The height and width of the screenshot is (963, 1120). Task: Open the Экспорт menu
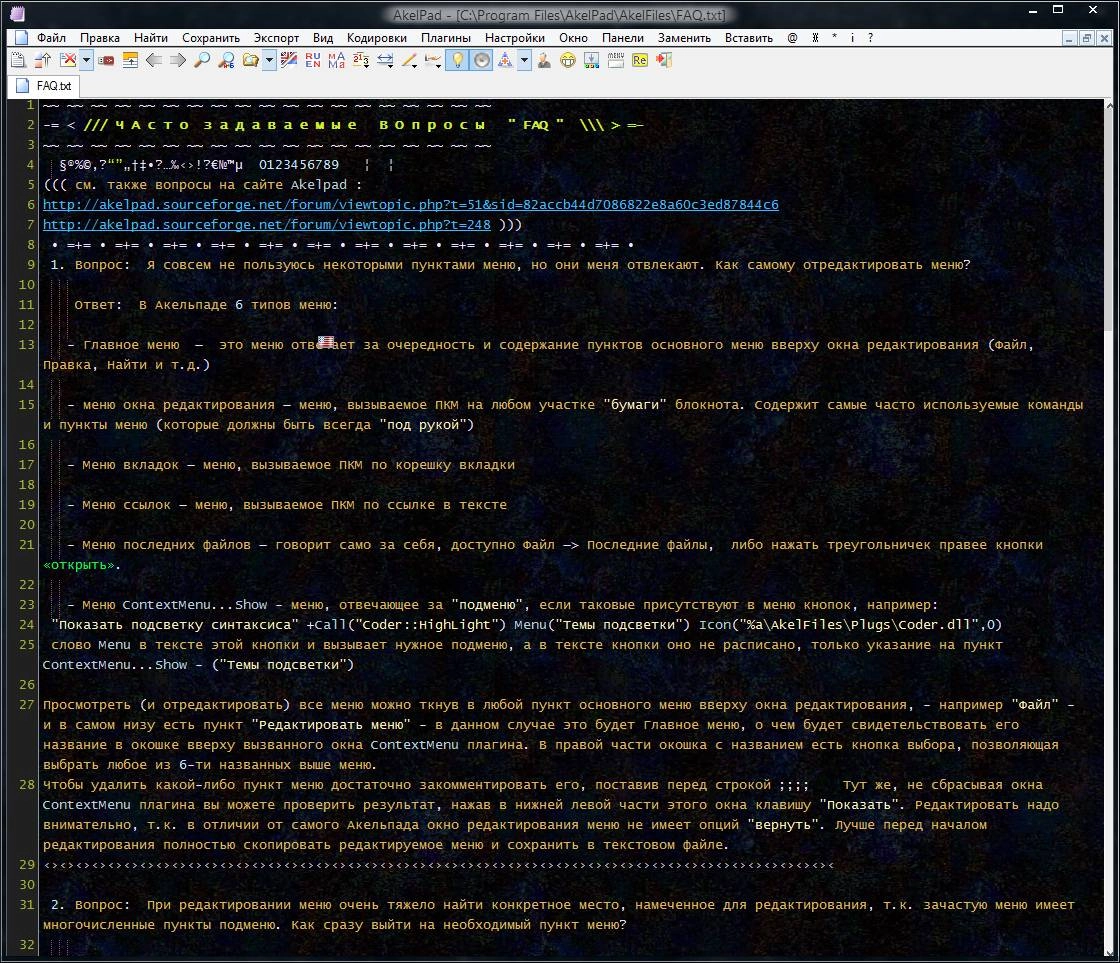[x=276, y=38]
